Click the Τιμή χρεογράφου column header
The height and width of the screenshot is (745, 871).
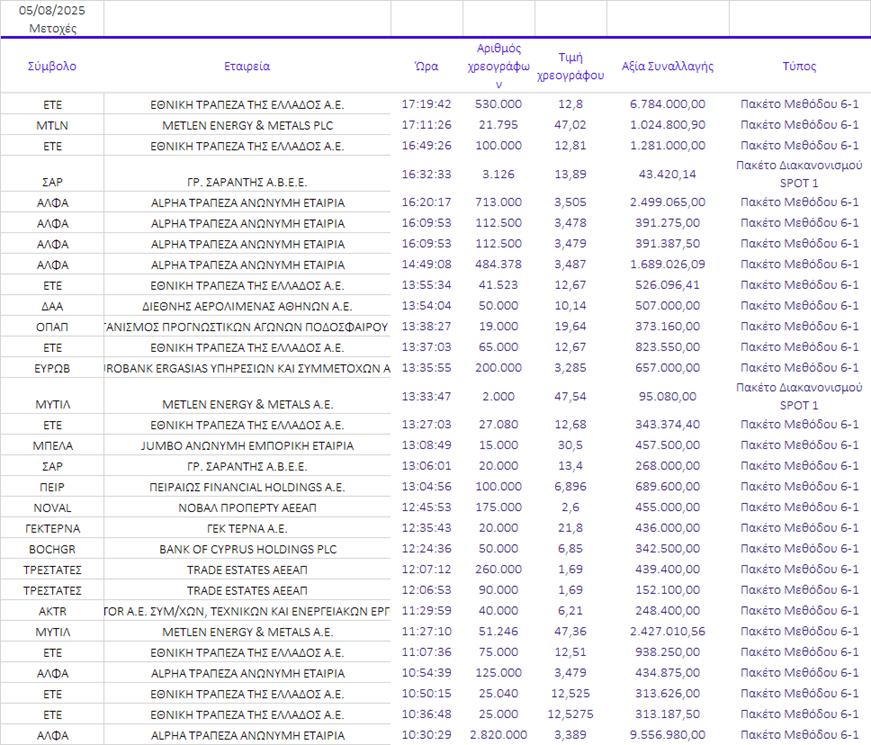click(570, 66)
